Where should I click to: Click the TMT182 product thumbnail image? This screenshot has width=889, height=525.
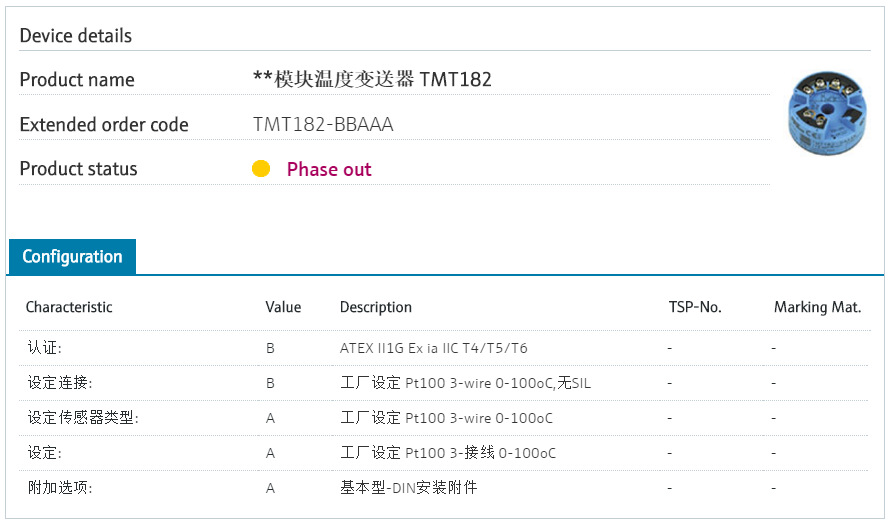point(829,115)
